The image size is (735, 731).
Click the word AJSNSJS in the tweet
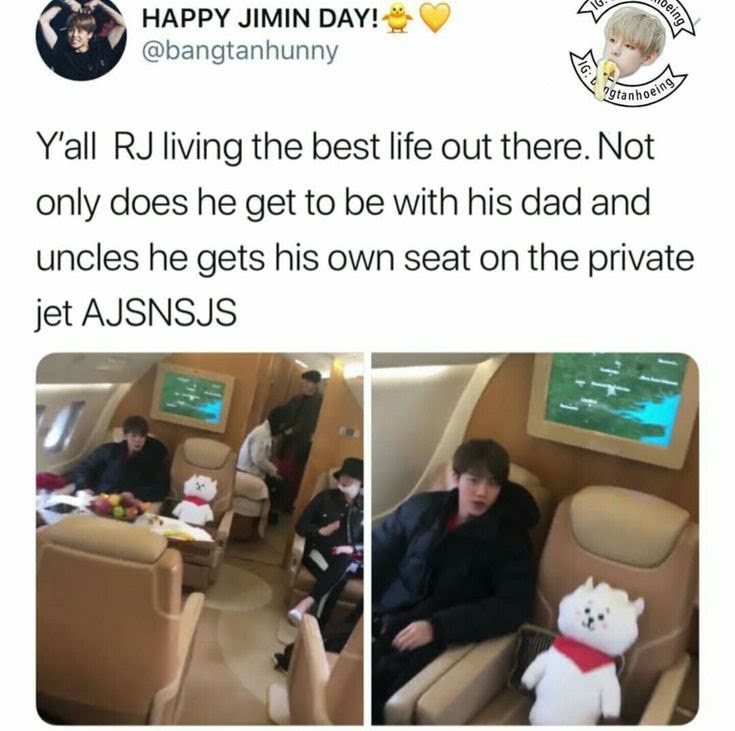(158, 313)
